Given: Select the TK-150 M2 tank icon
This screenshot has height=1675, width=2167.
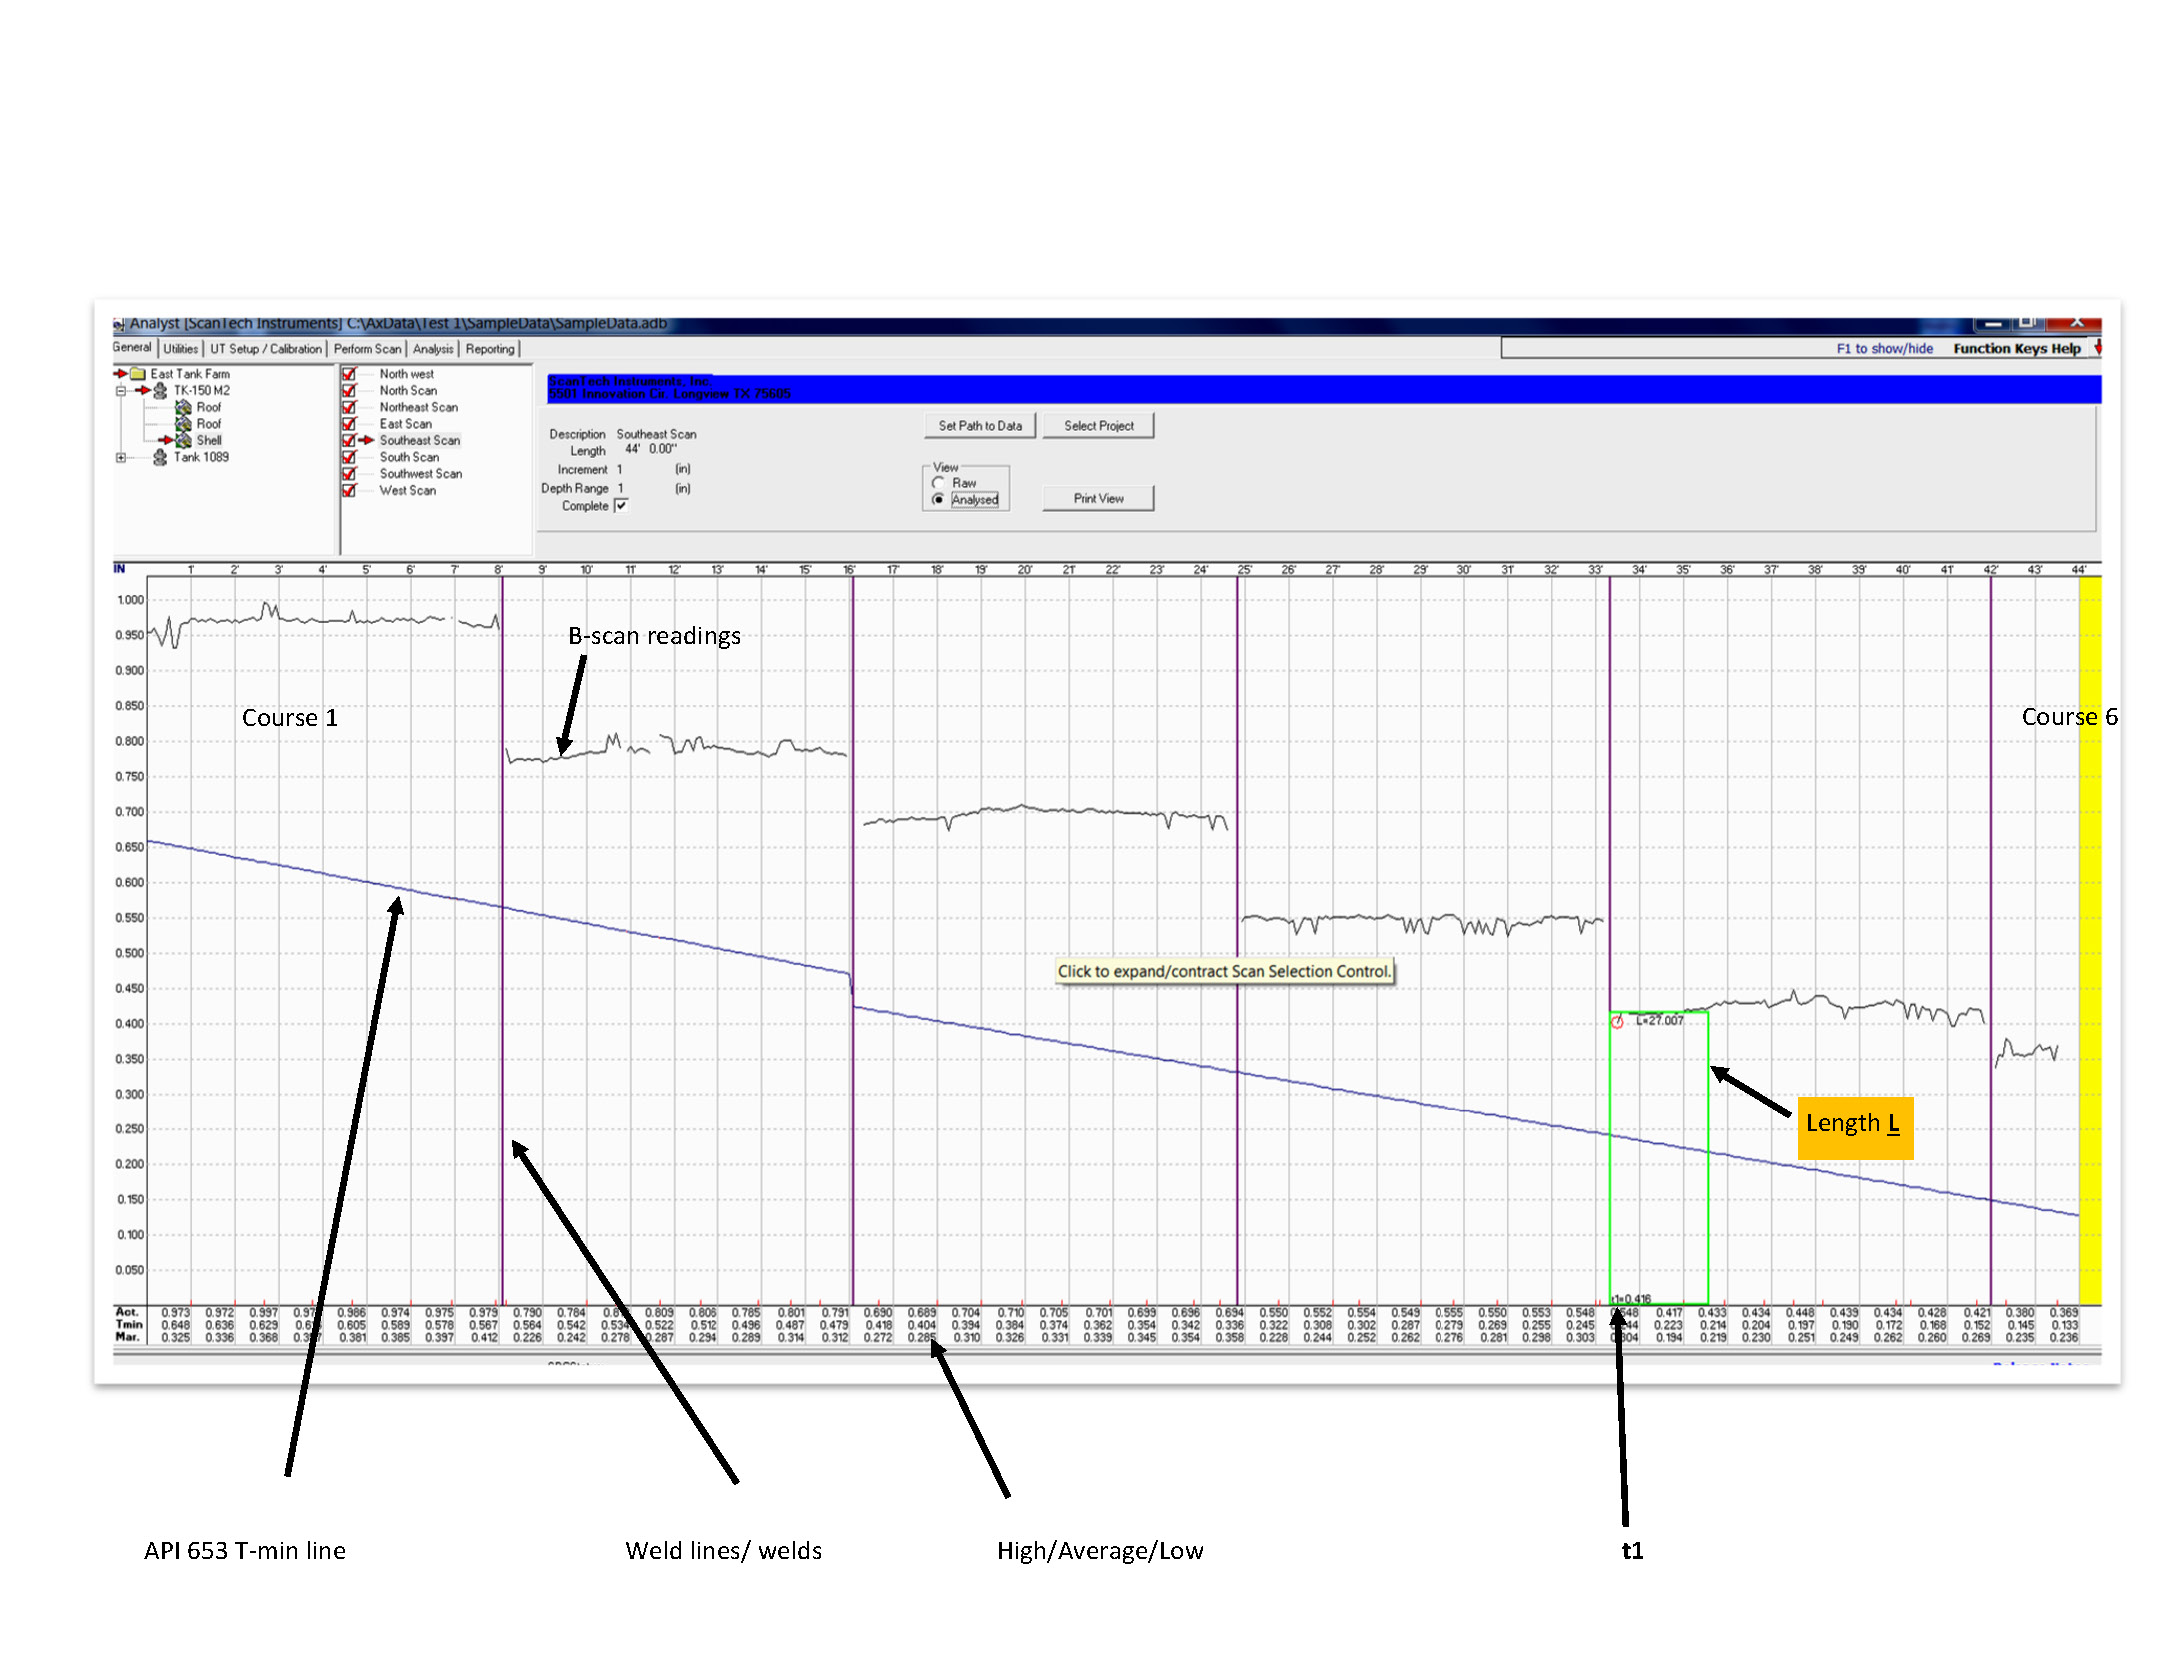Looking at the screenshot, I should coord(160,391).
